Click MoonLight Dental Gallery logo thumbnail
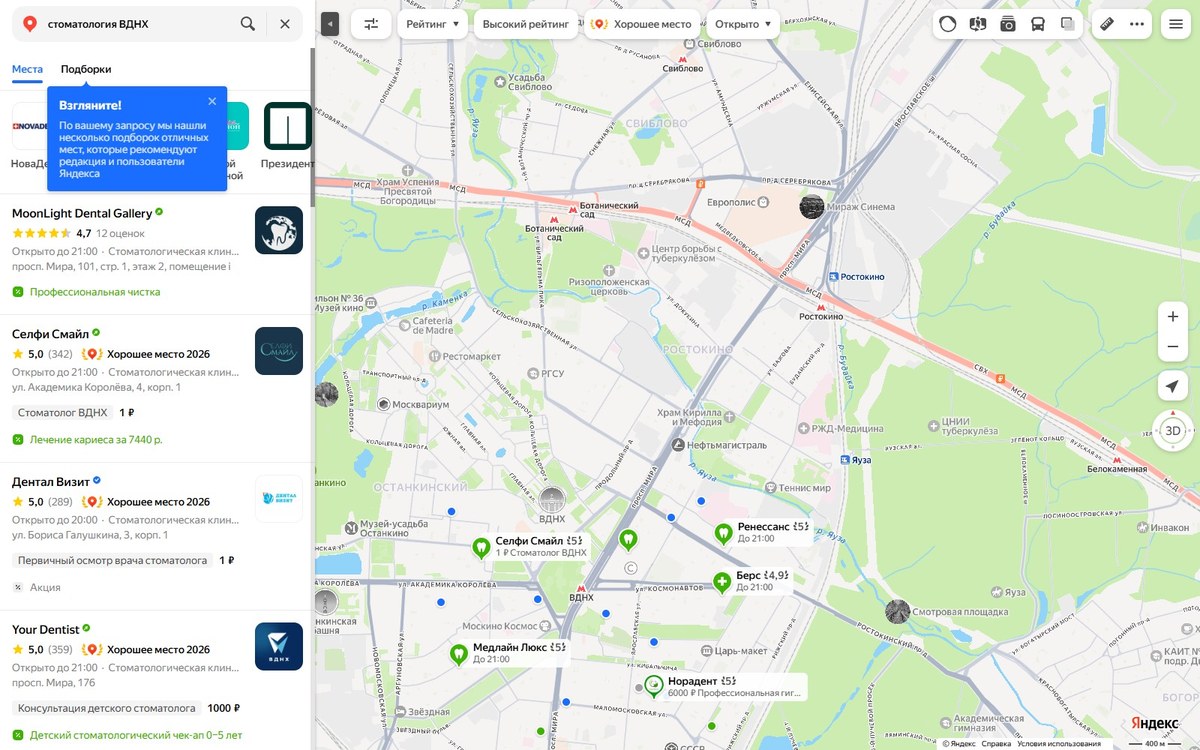1200x750 pixels. [x=279, y=230]
